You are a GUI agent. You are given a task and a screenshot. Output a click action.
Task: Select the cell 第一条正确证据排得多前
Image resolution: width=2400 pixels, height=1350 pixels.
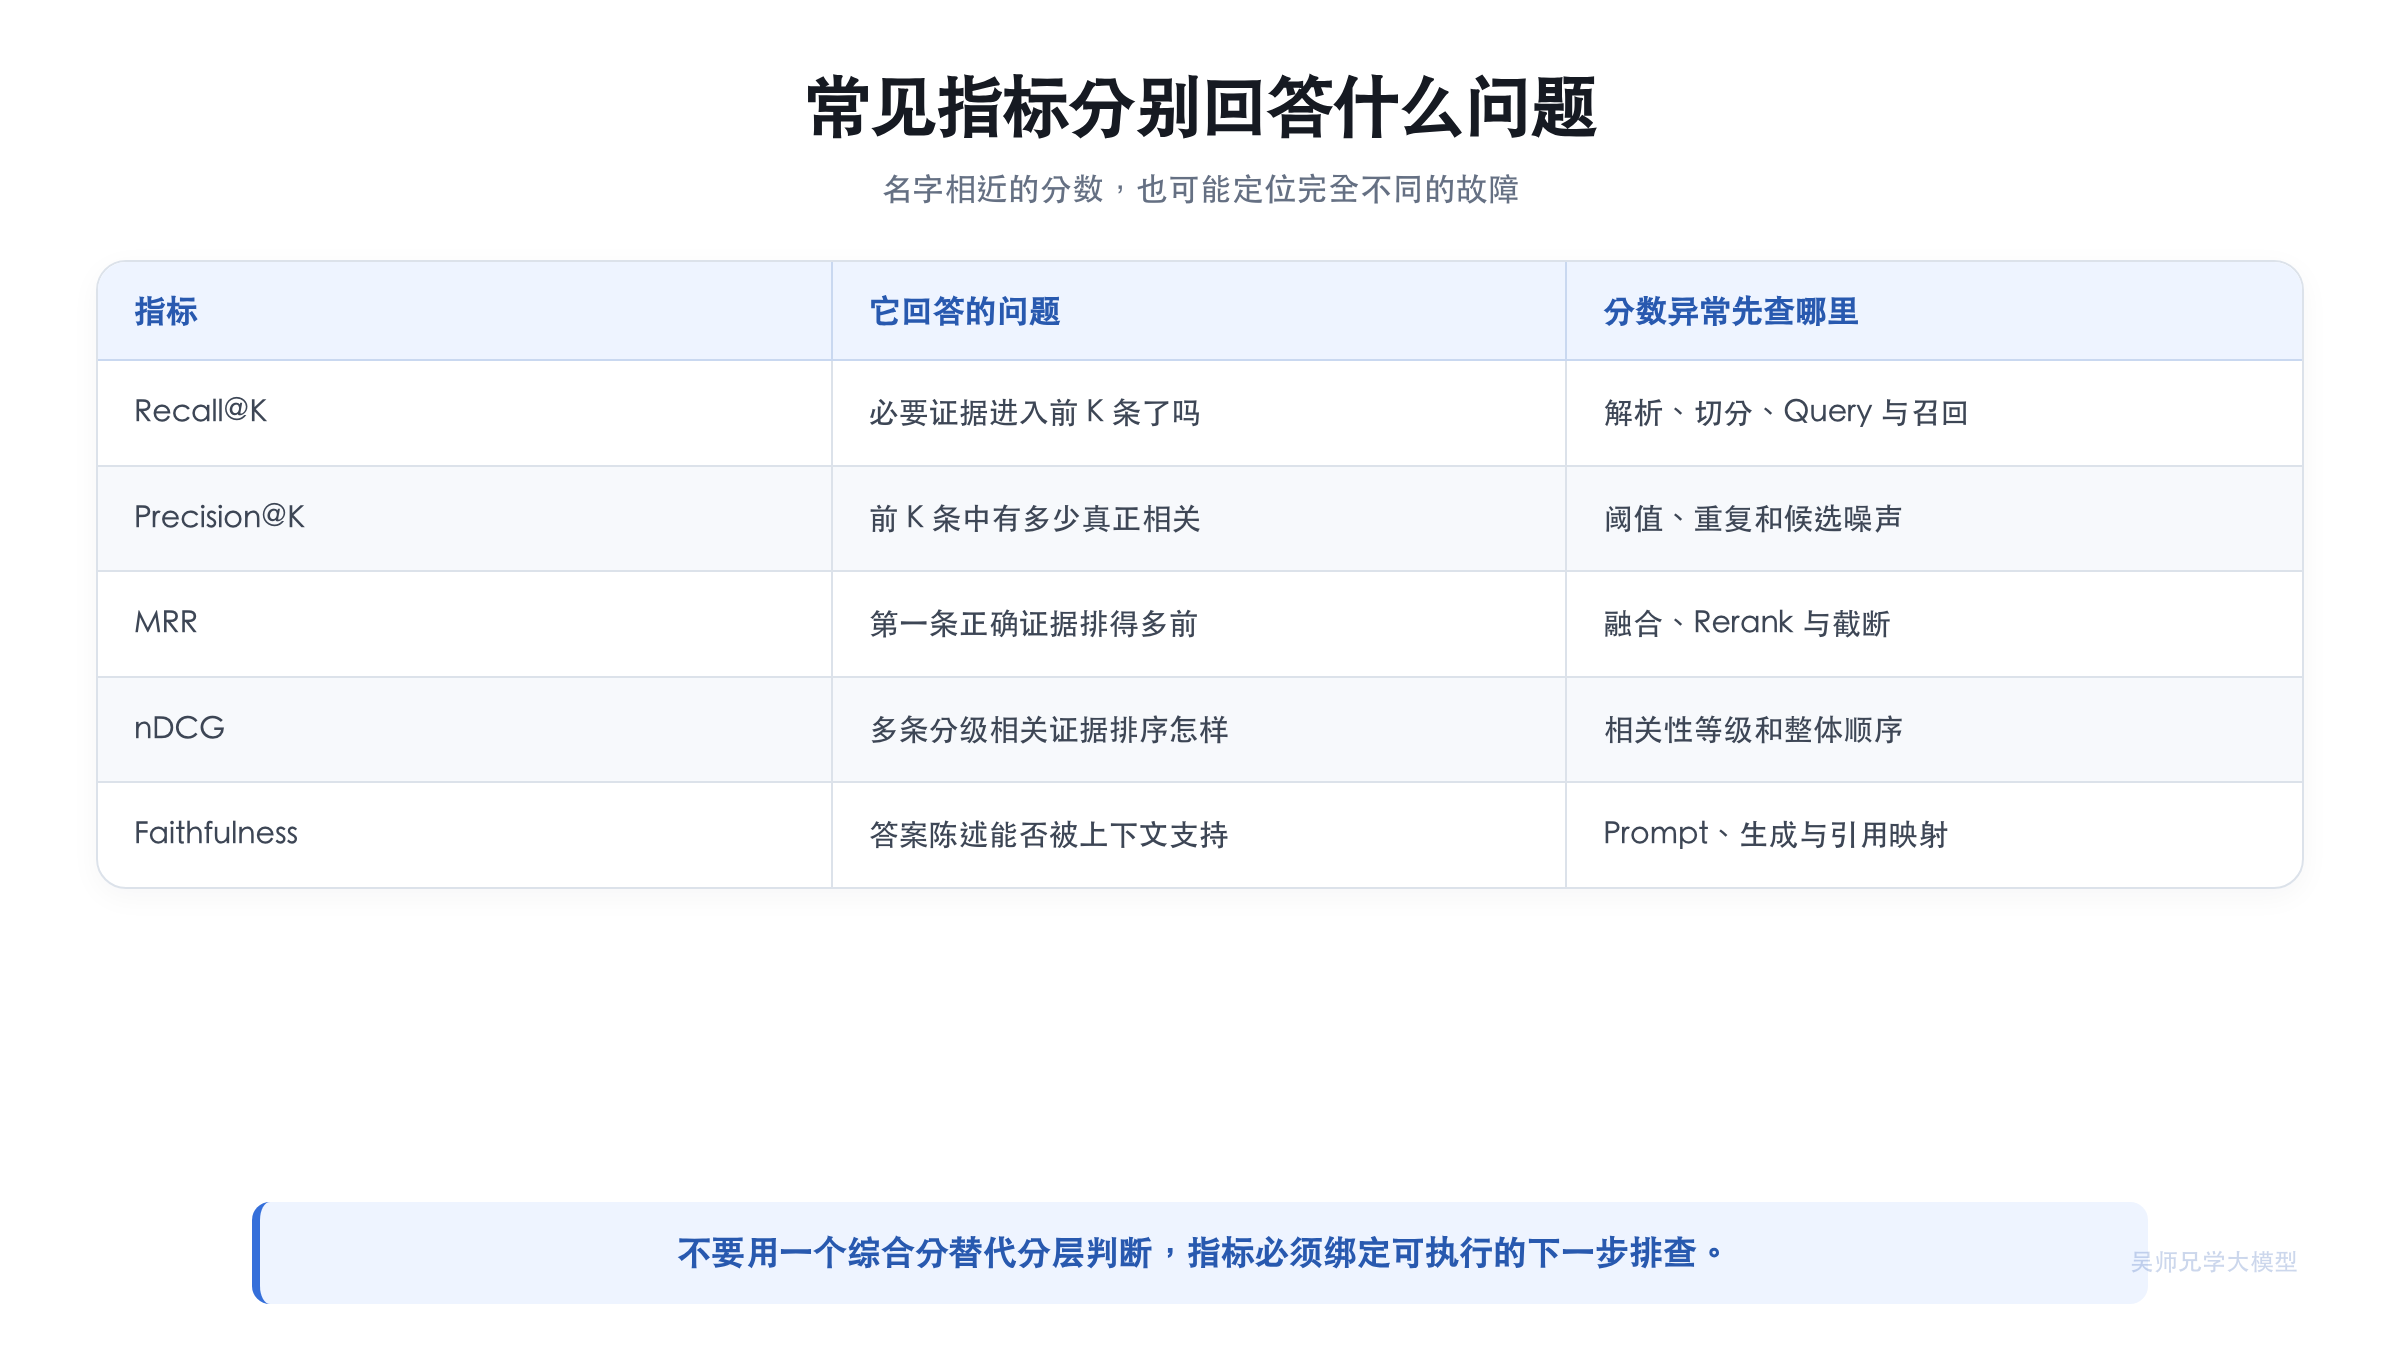pyautogui.click(x=1199, y=624)
